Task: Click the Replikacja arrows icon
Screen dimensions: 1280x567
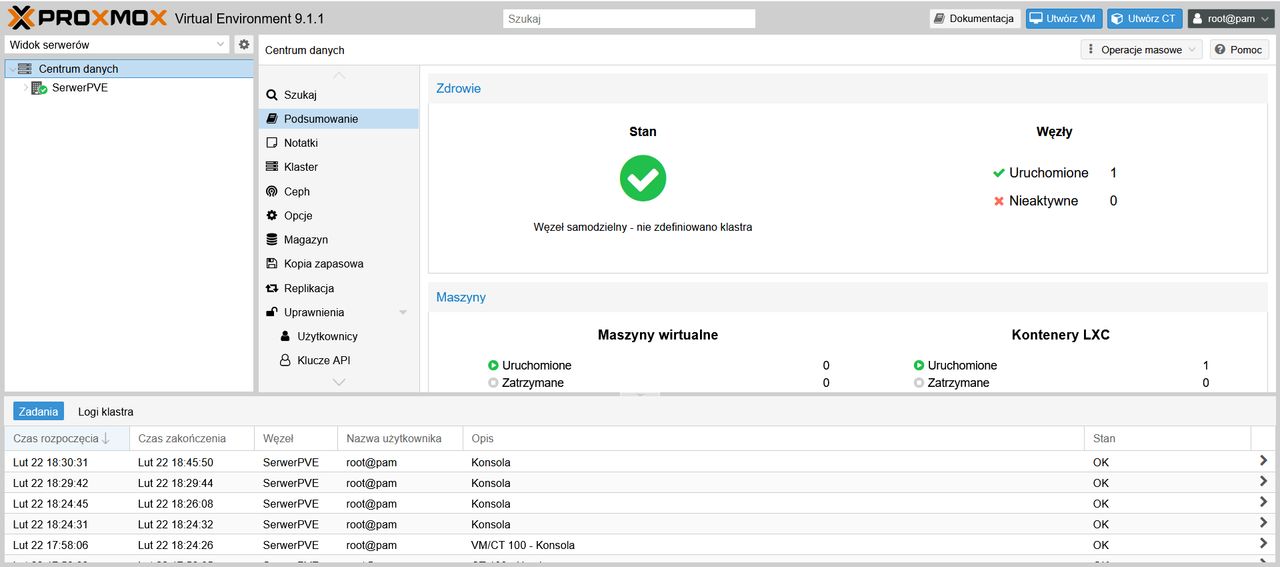Action: (272, 288)
